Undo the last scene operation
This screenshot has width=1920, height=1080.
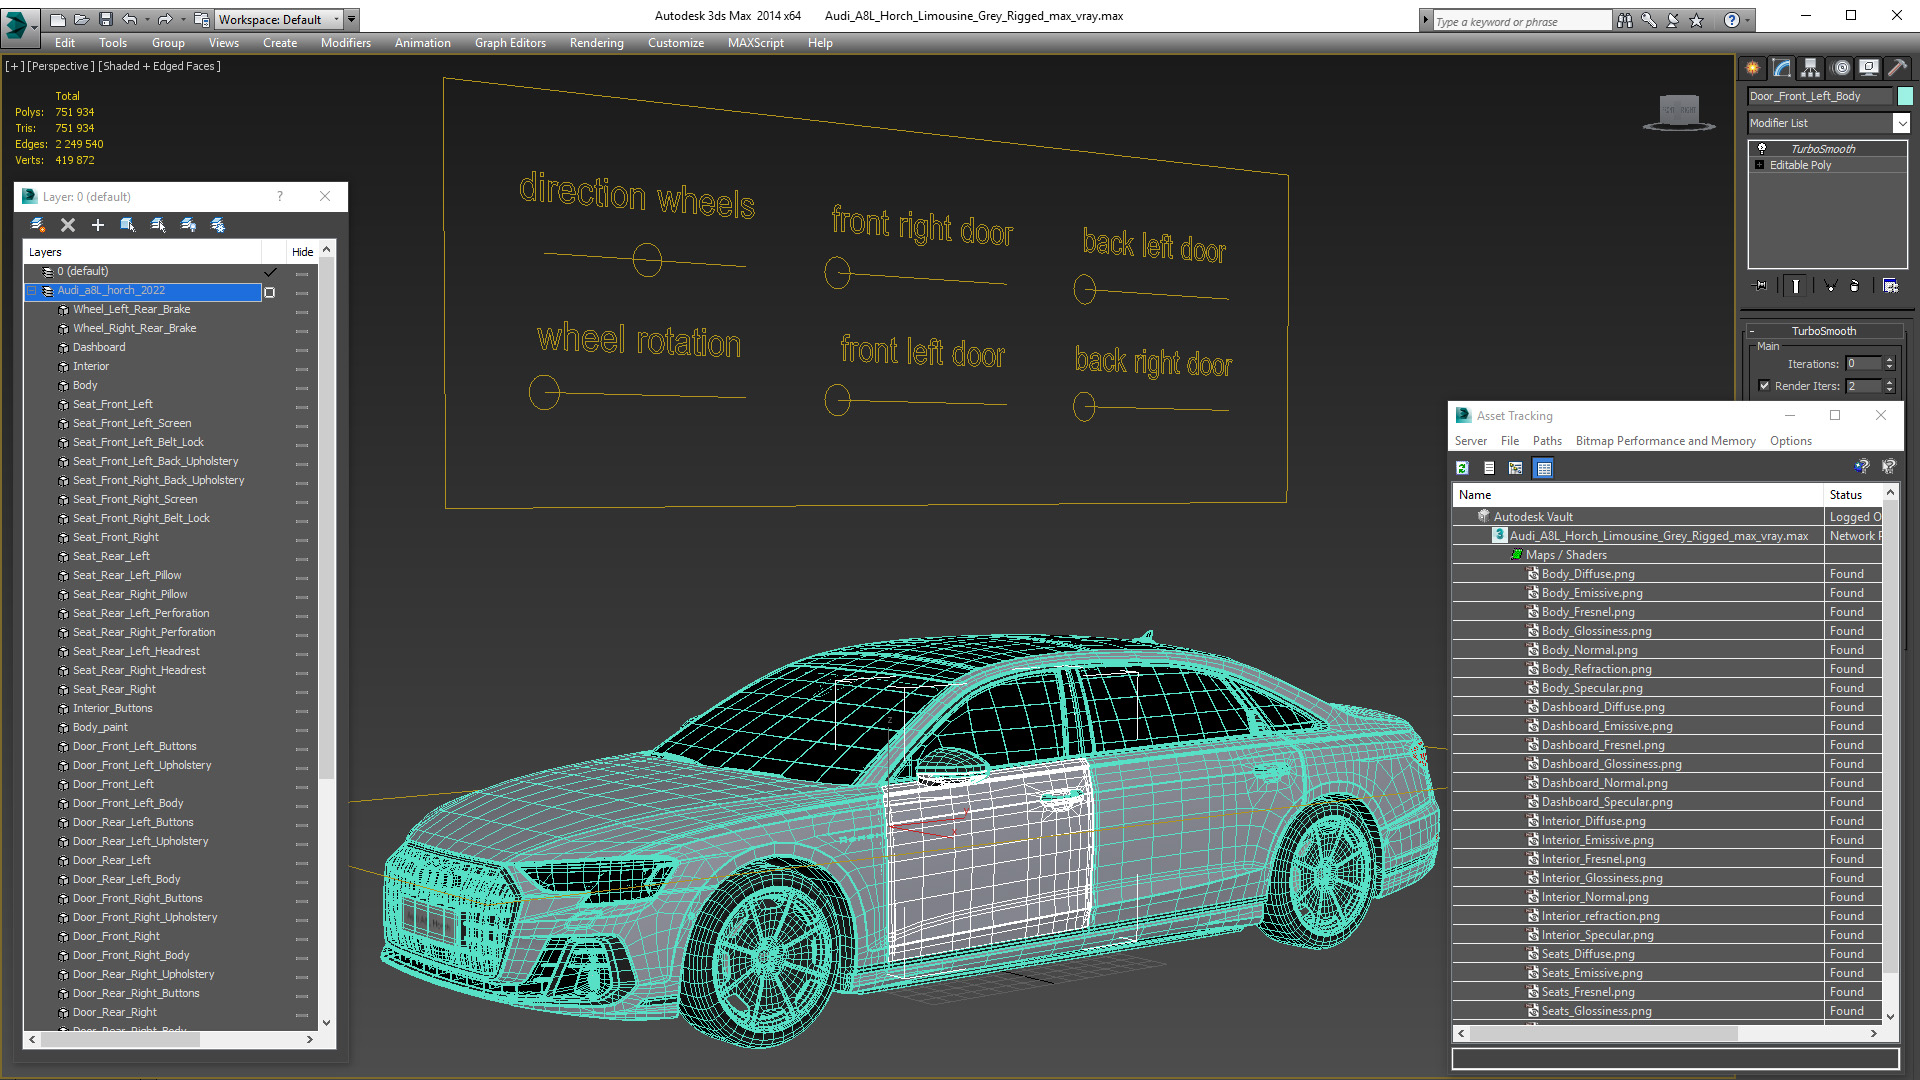click(129, 19)
